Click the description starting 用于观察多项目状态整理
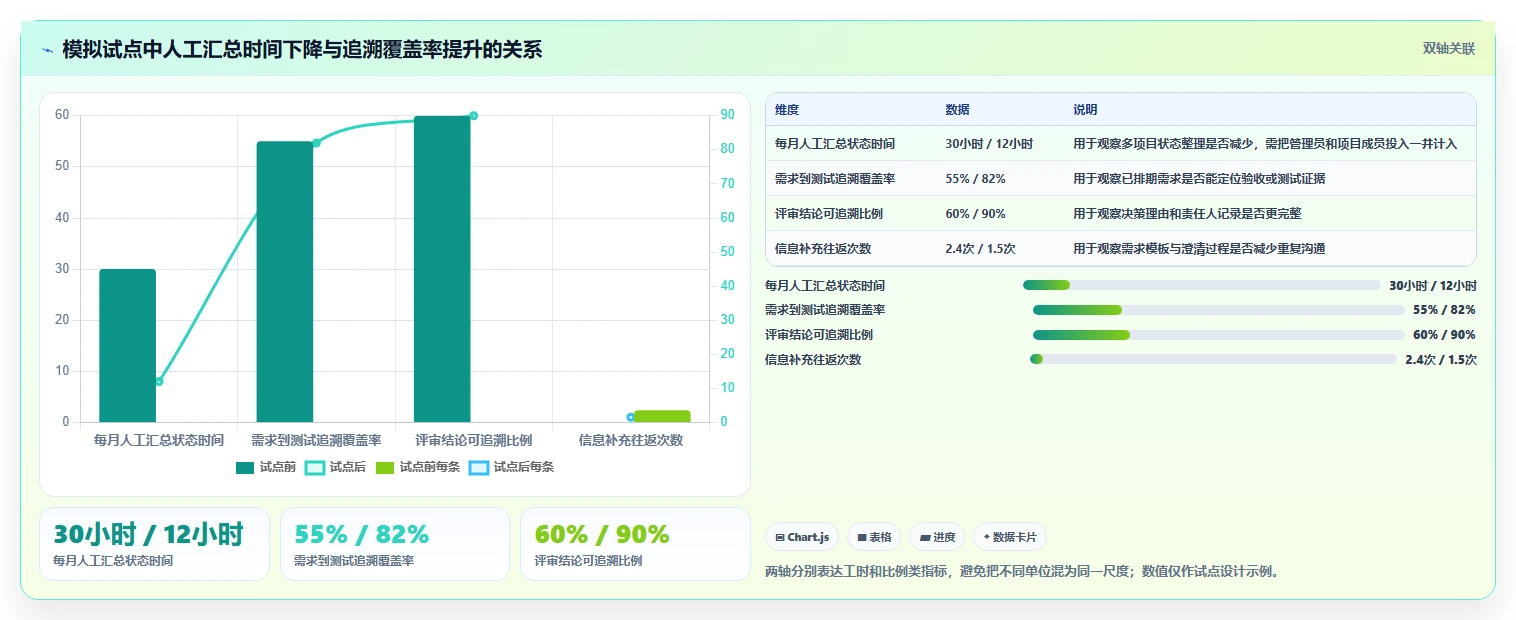Screen dimensions: 1516x620 point(1265,144)
